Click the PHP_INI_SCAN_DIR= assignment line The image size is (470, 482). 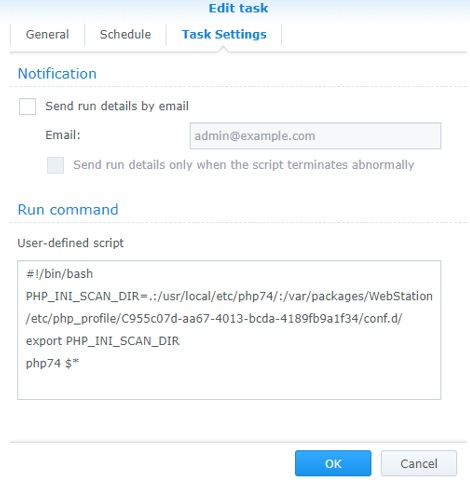pyautogui.click(x=229, y=296)
